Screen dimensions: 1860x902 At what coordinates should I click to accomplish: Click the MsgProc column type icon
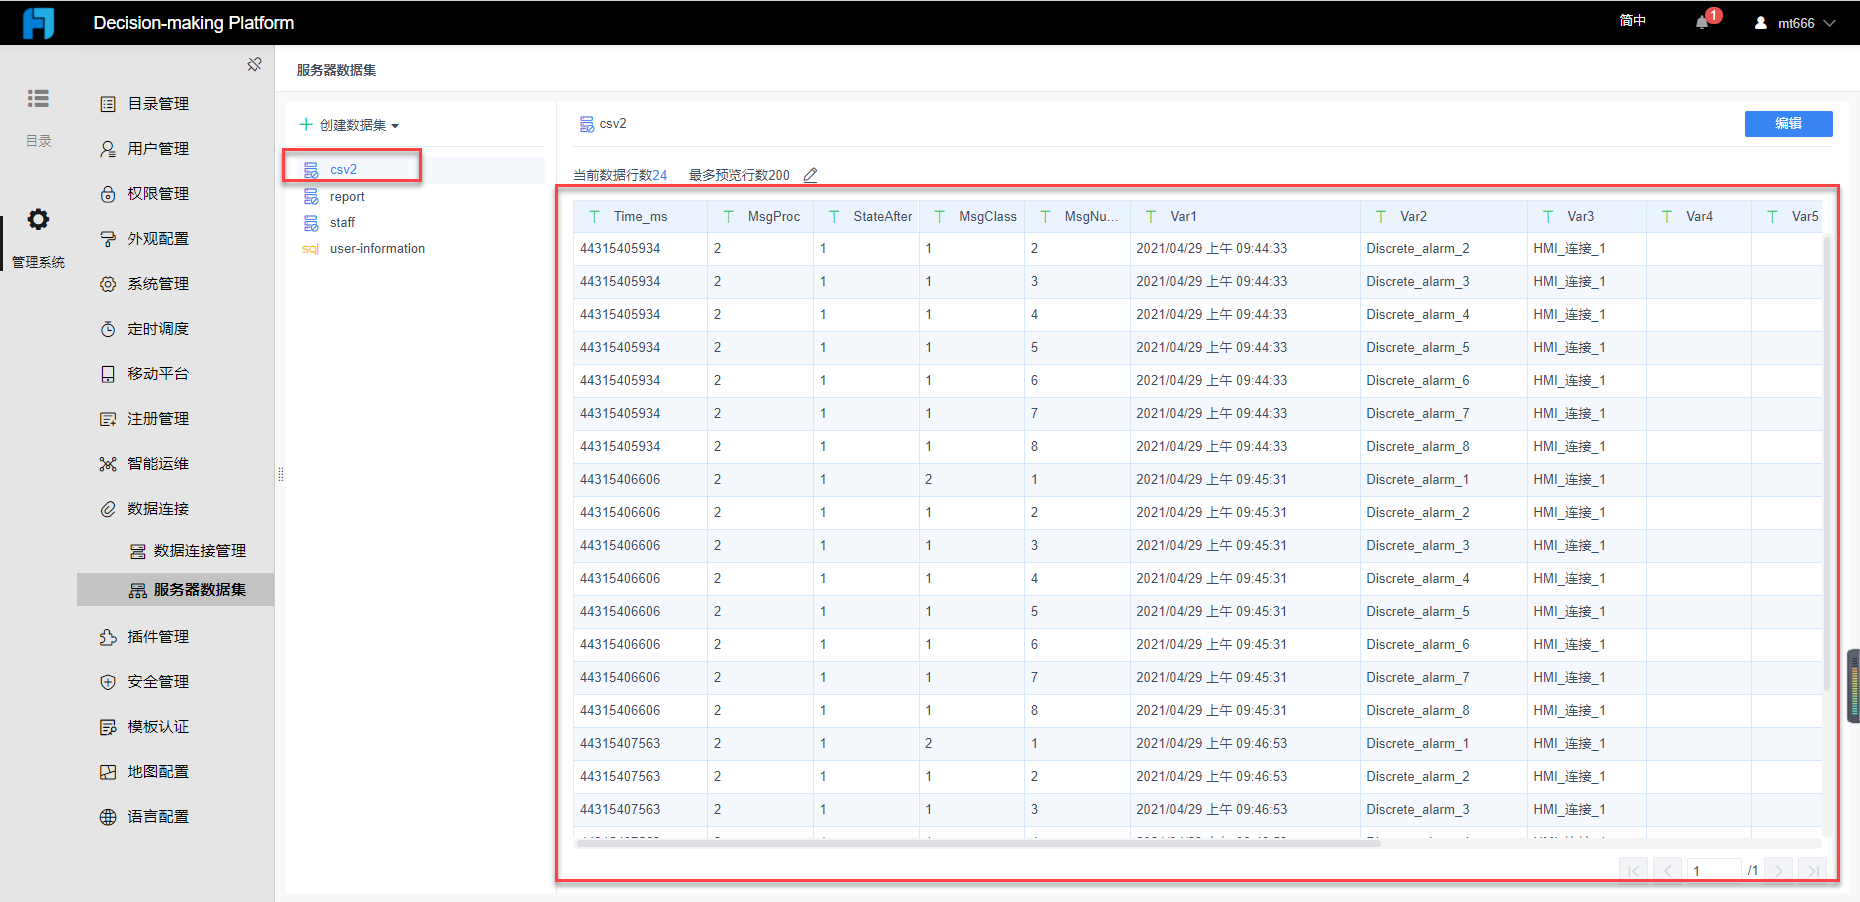(728, 217)
